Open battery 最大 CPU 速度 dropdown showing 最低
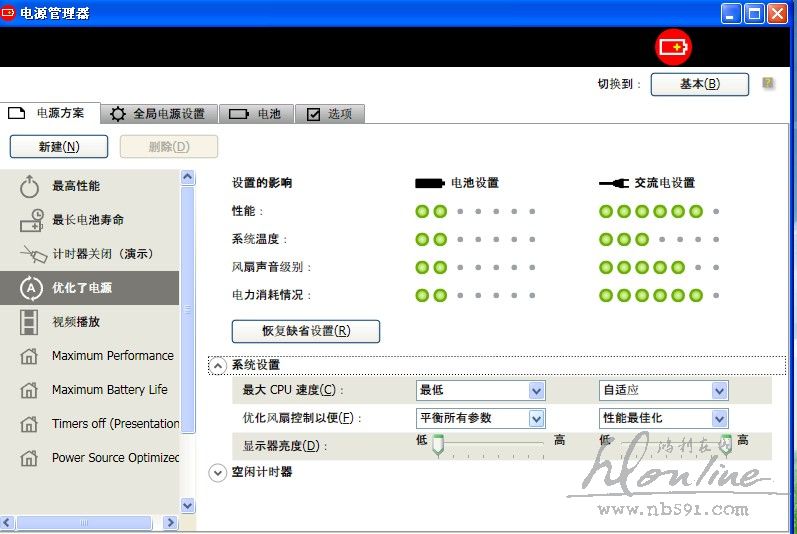 click(x=536, y=390)
